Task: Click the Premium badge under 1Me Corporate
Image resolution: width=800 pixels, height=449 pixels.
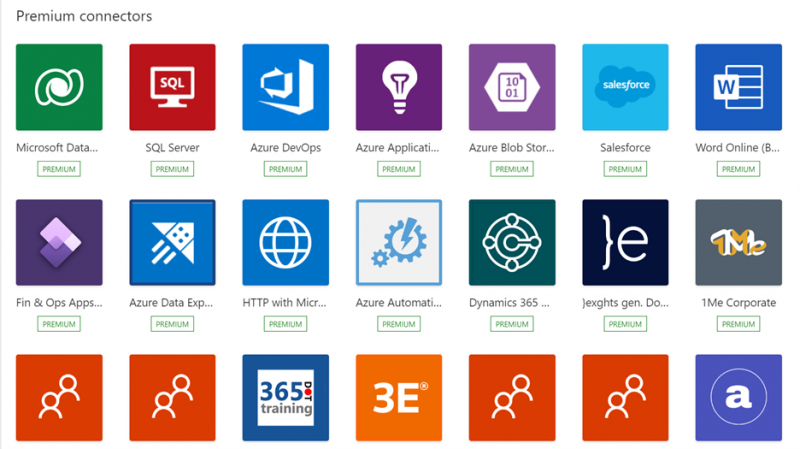Action: coord(738,324)
